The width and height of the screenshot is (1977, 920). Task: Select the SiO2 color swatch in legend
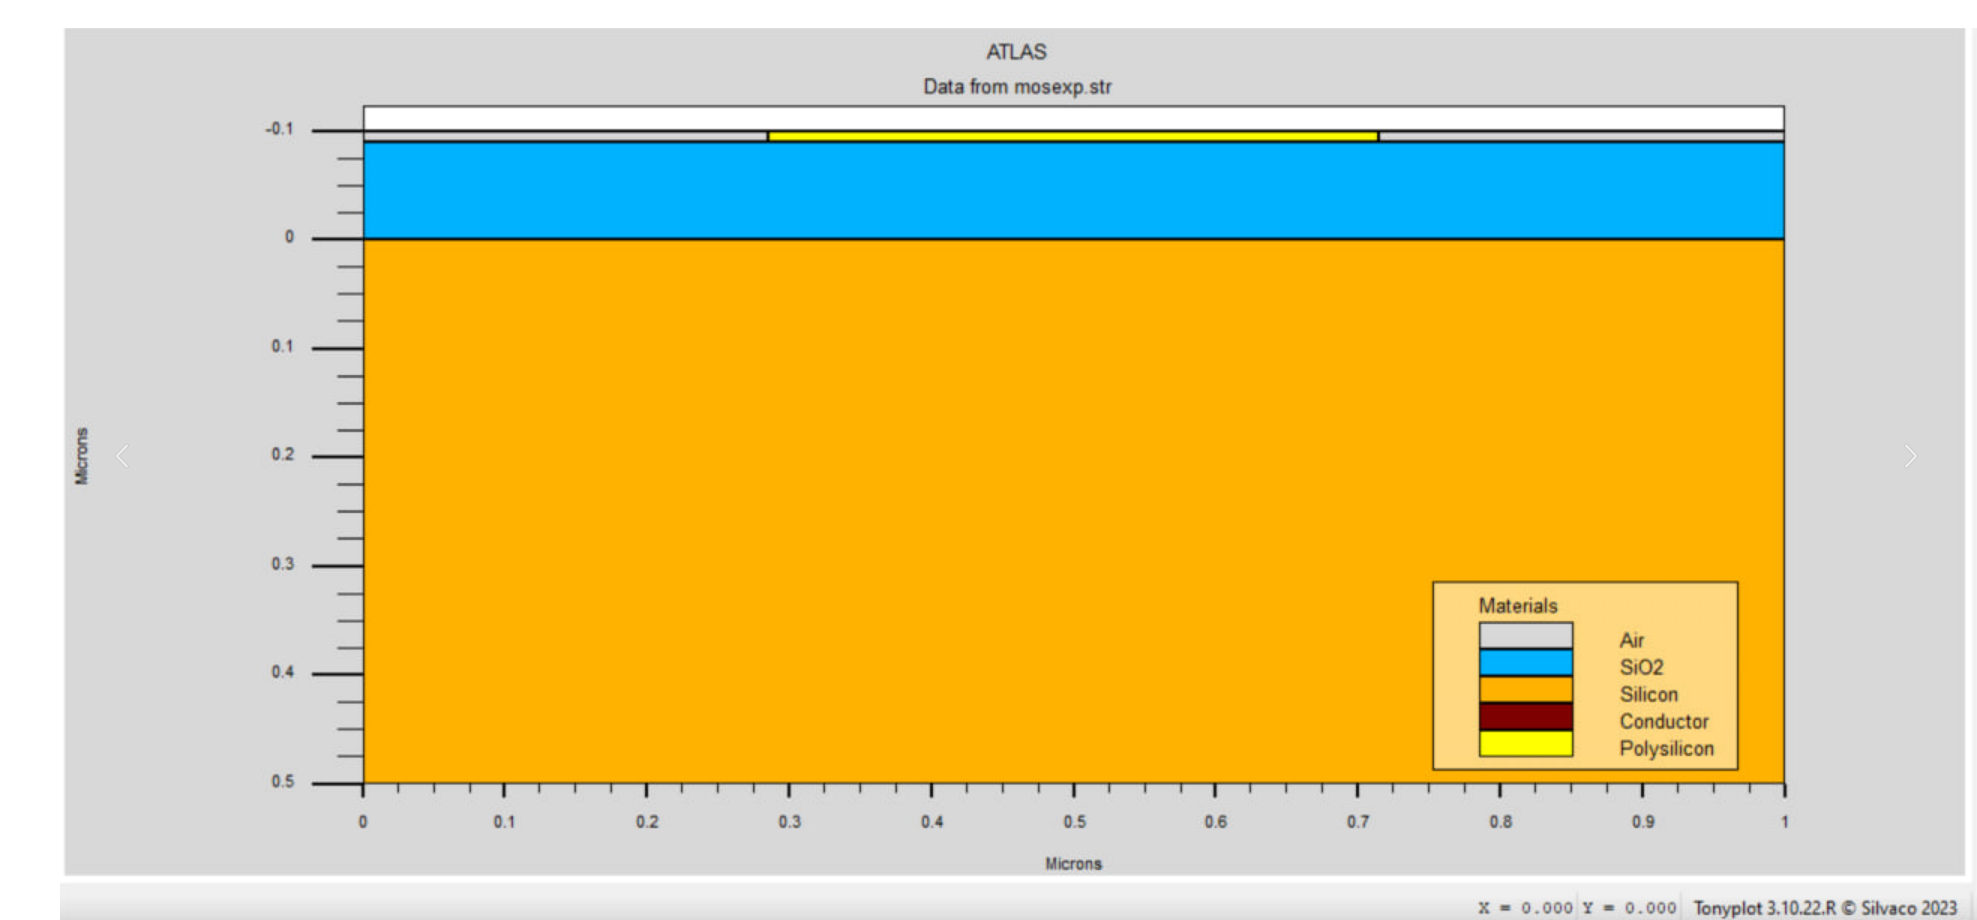(x=1524, y=661)
